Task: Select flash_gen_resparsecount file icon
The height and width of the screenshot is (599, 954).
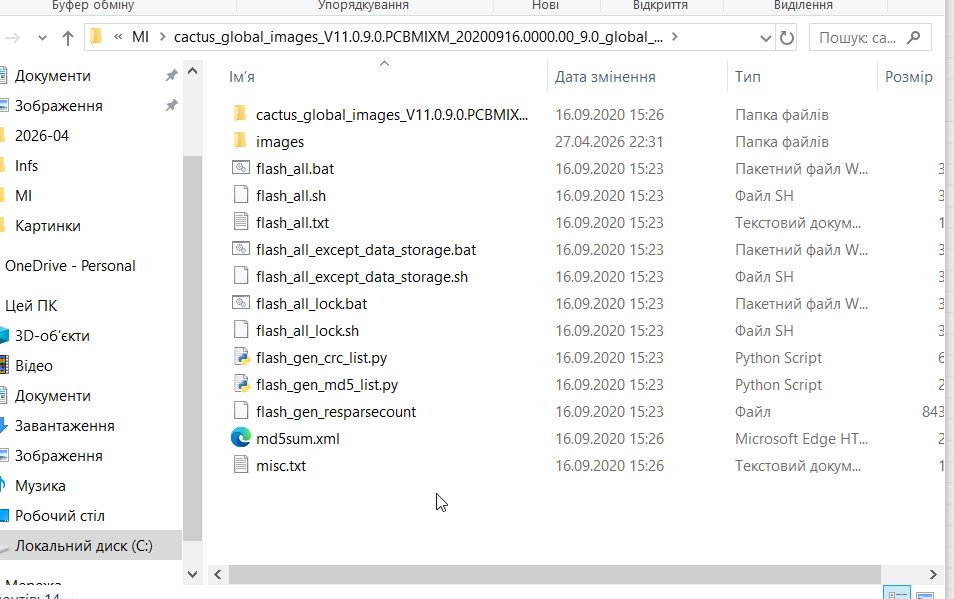Action: coord(241,411)
